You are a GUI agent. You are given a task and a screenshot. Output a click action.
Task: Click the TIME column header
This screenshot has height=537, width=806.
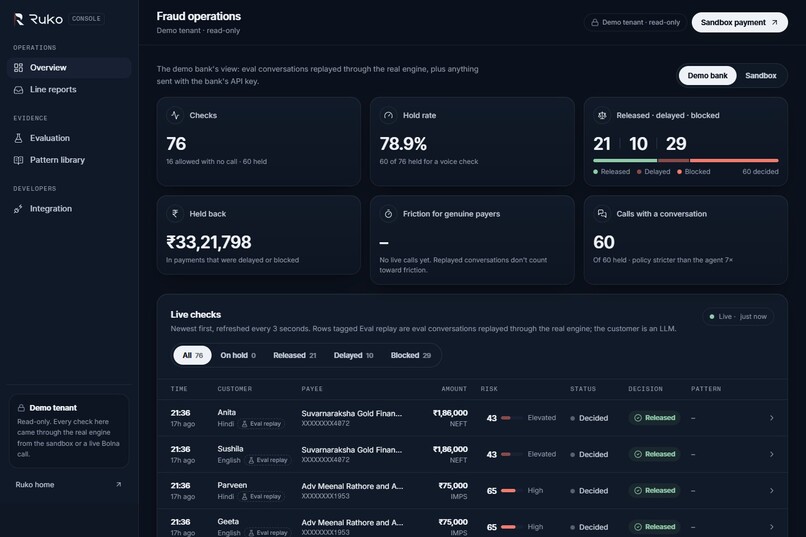point(179,389)
